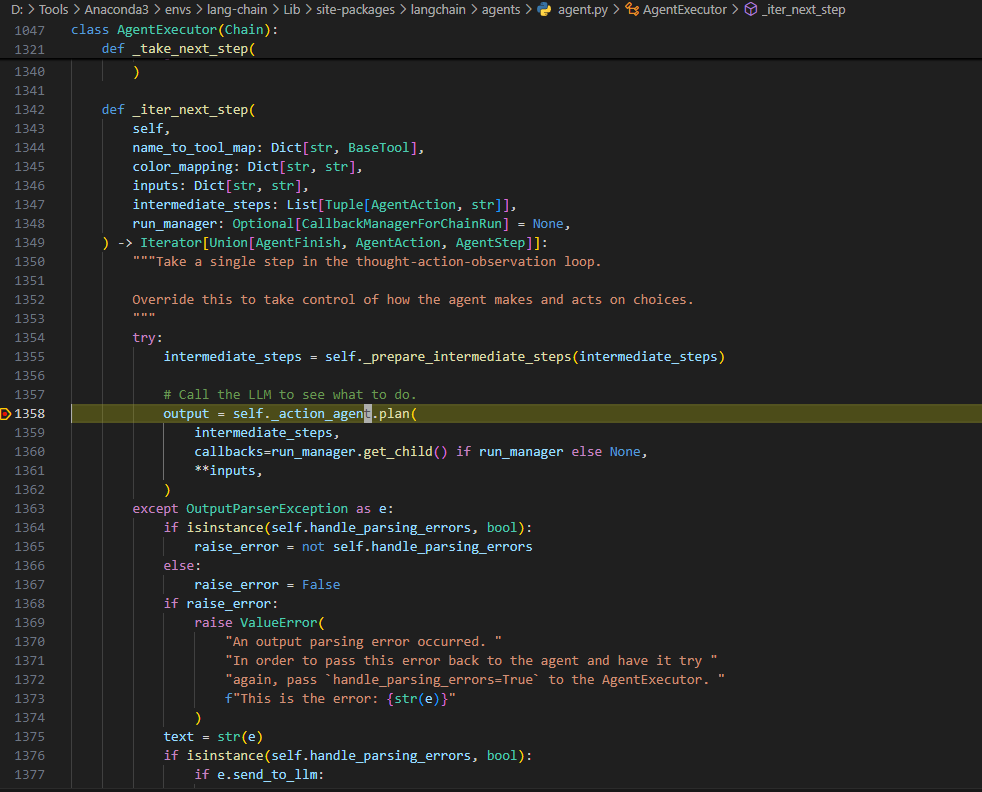The width and height of the screenshot is (982, 792).
Task: Click the AgentExecutor class symbol icon
Action: click(633, 10)
